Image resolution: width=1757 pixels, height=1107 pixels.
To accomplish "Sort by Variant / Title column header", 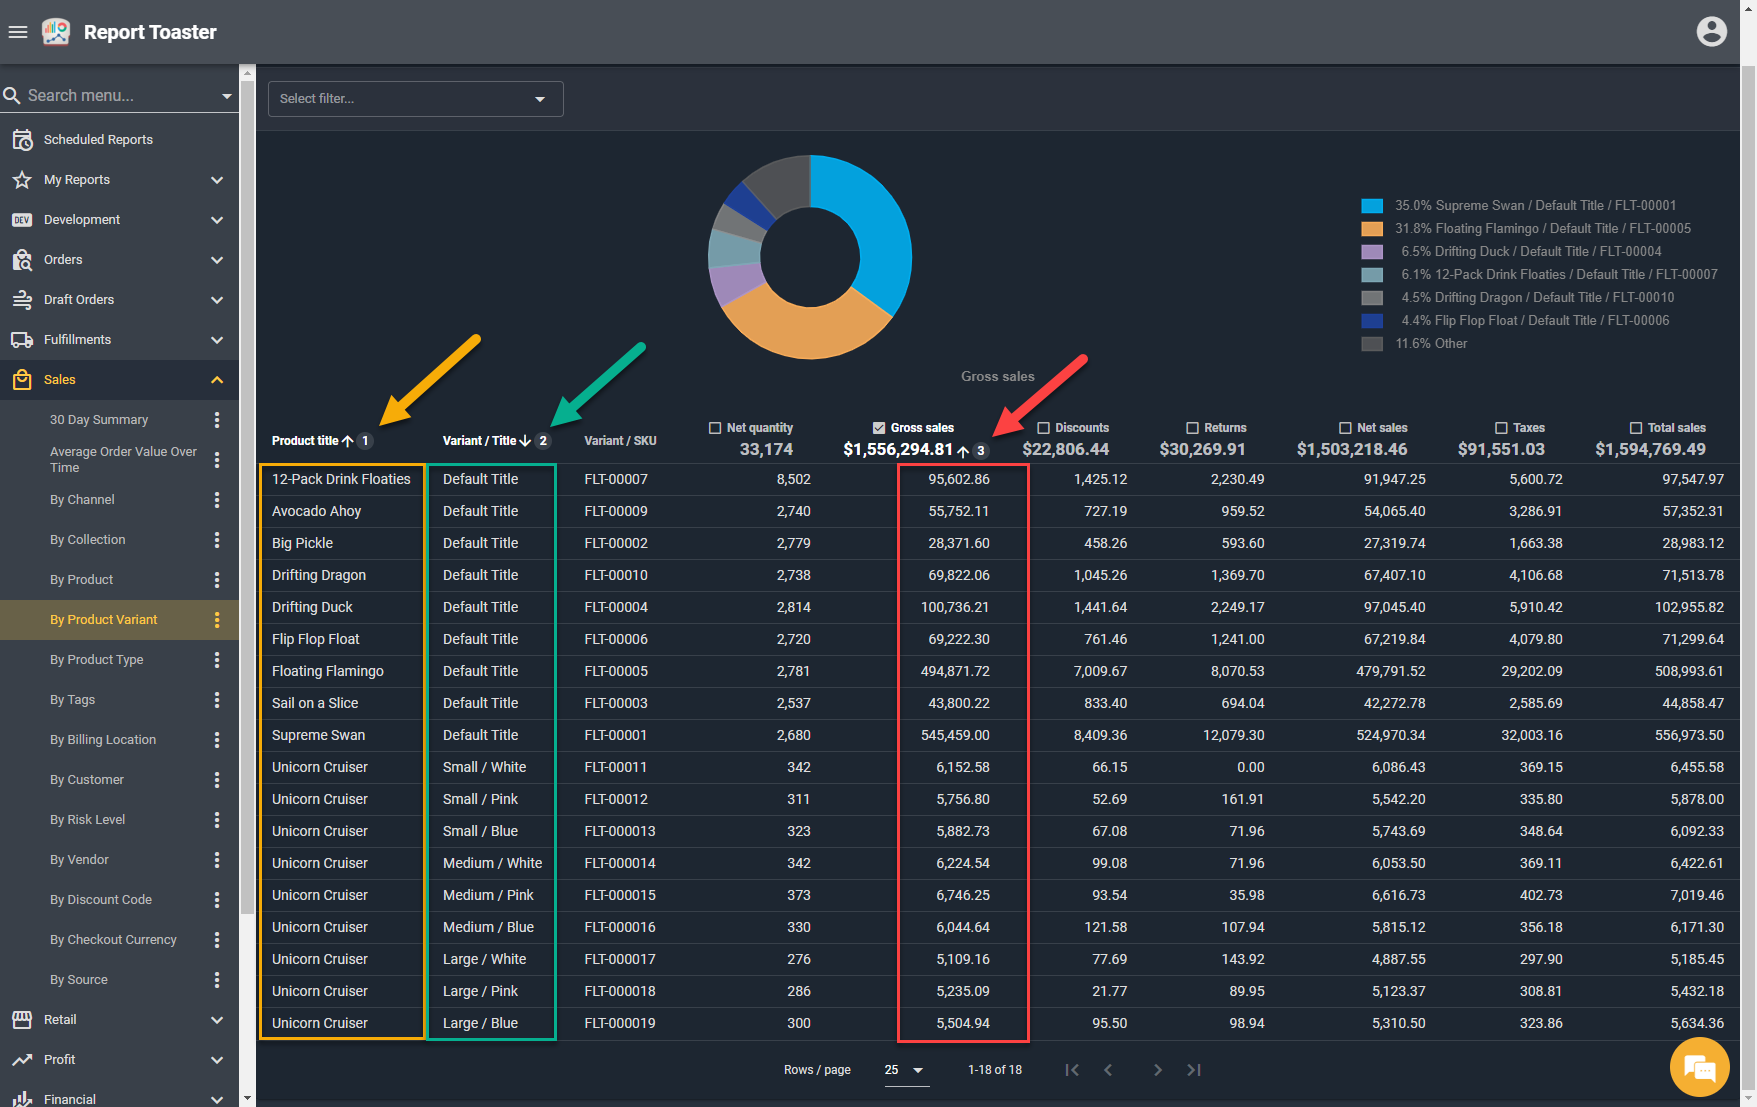I will (x=480, y=441).
